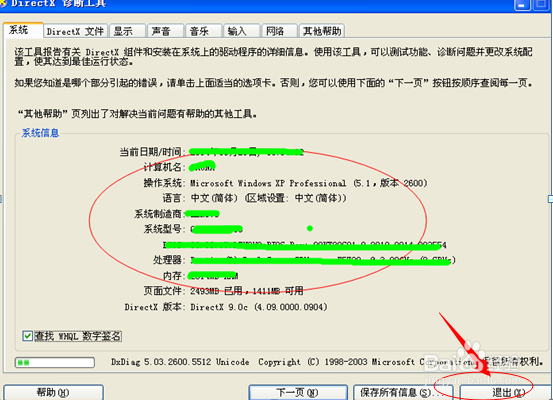Screen dimensions: 553x400
Task: Open the DirectX 文件 tab
Action: tap(75, 31)
